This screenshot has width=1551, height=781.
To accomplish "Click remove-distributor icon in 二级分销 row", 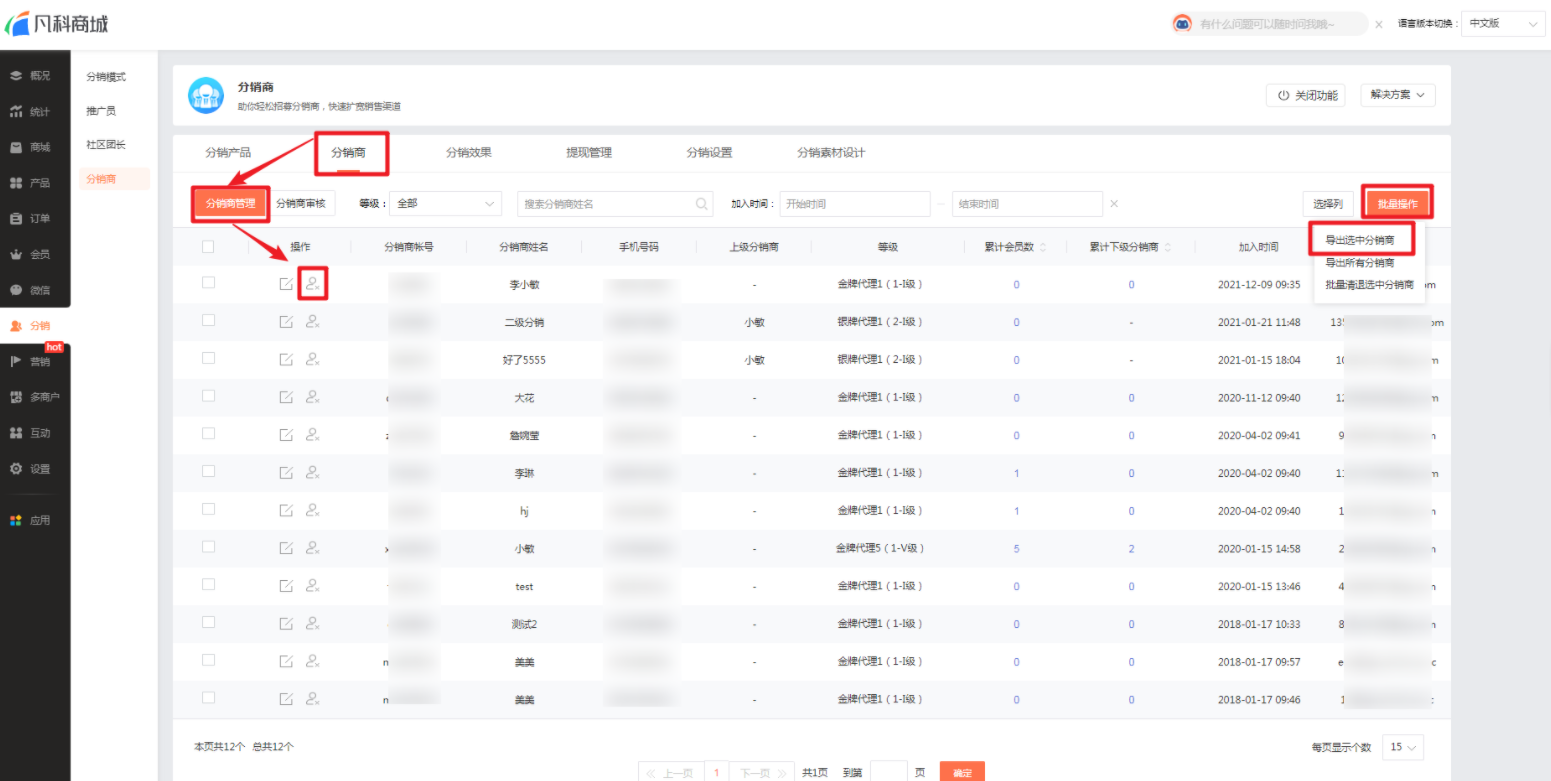I will pyautogui.click(x=313, y=321).
